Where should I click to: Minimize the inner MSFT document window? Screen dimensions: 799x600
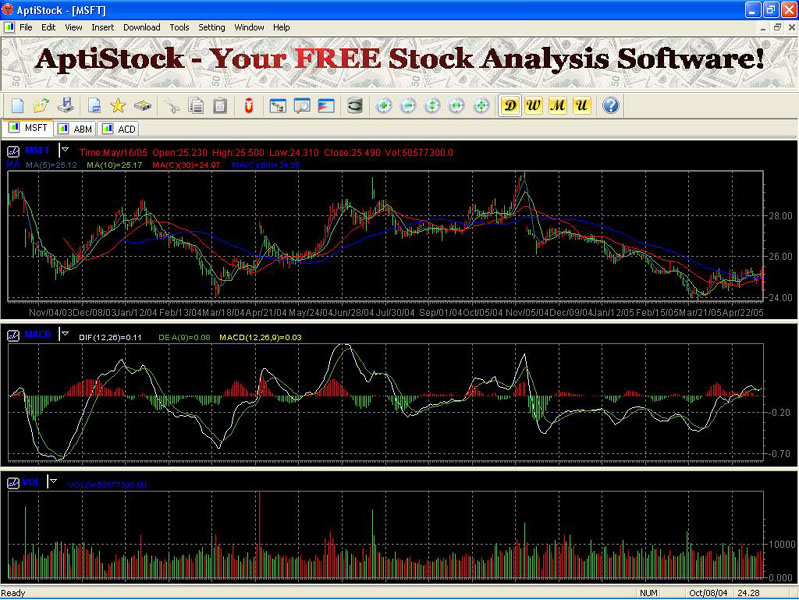pos(763,28)
